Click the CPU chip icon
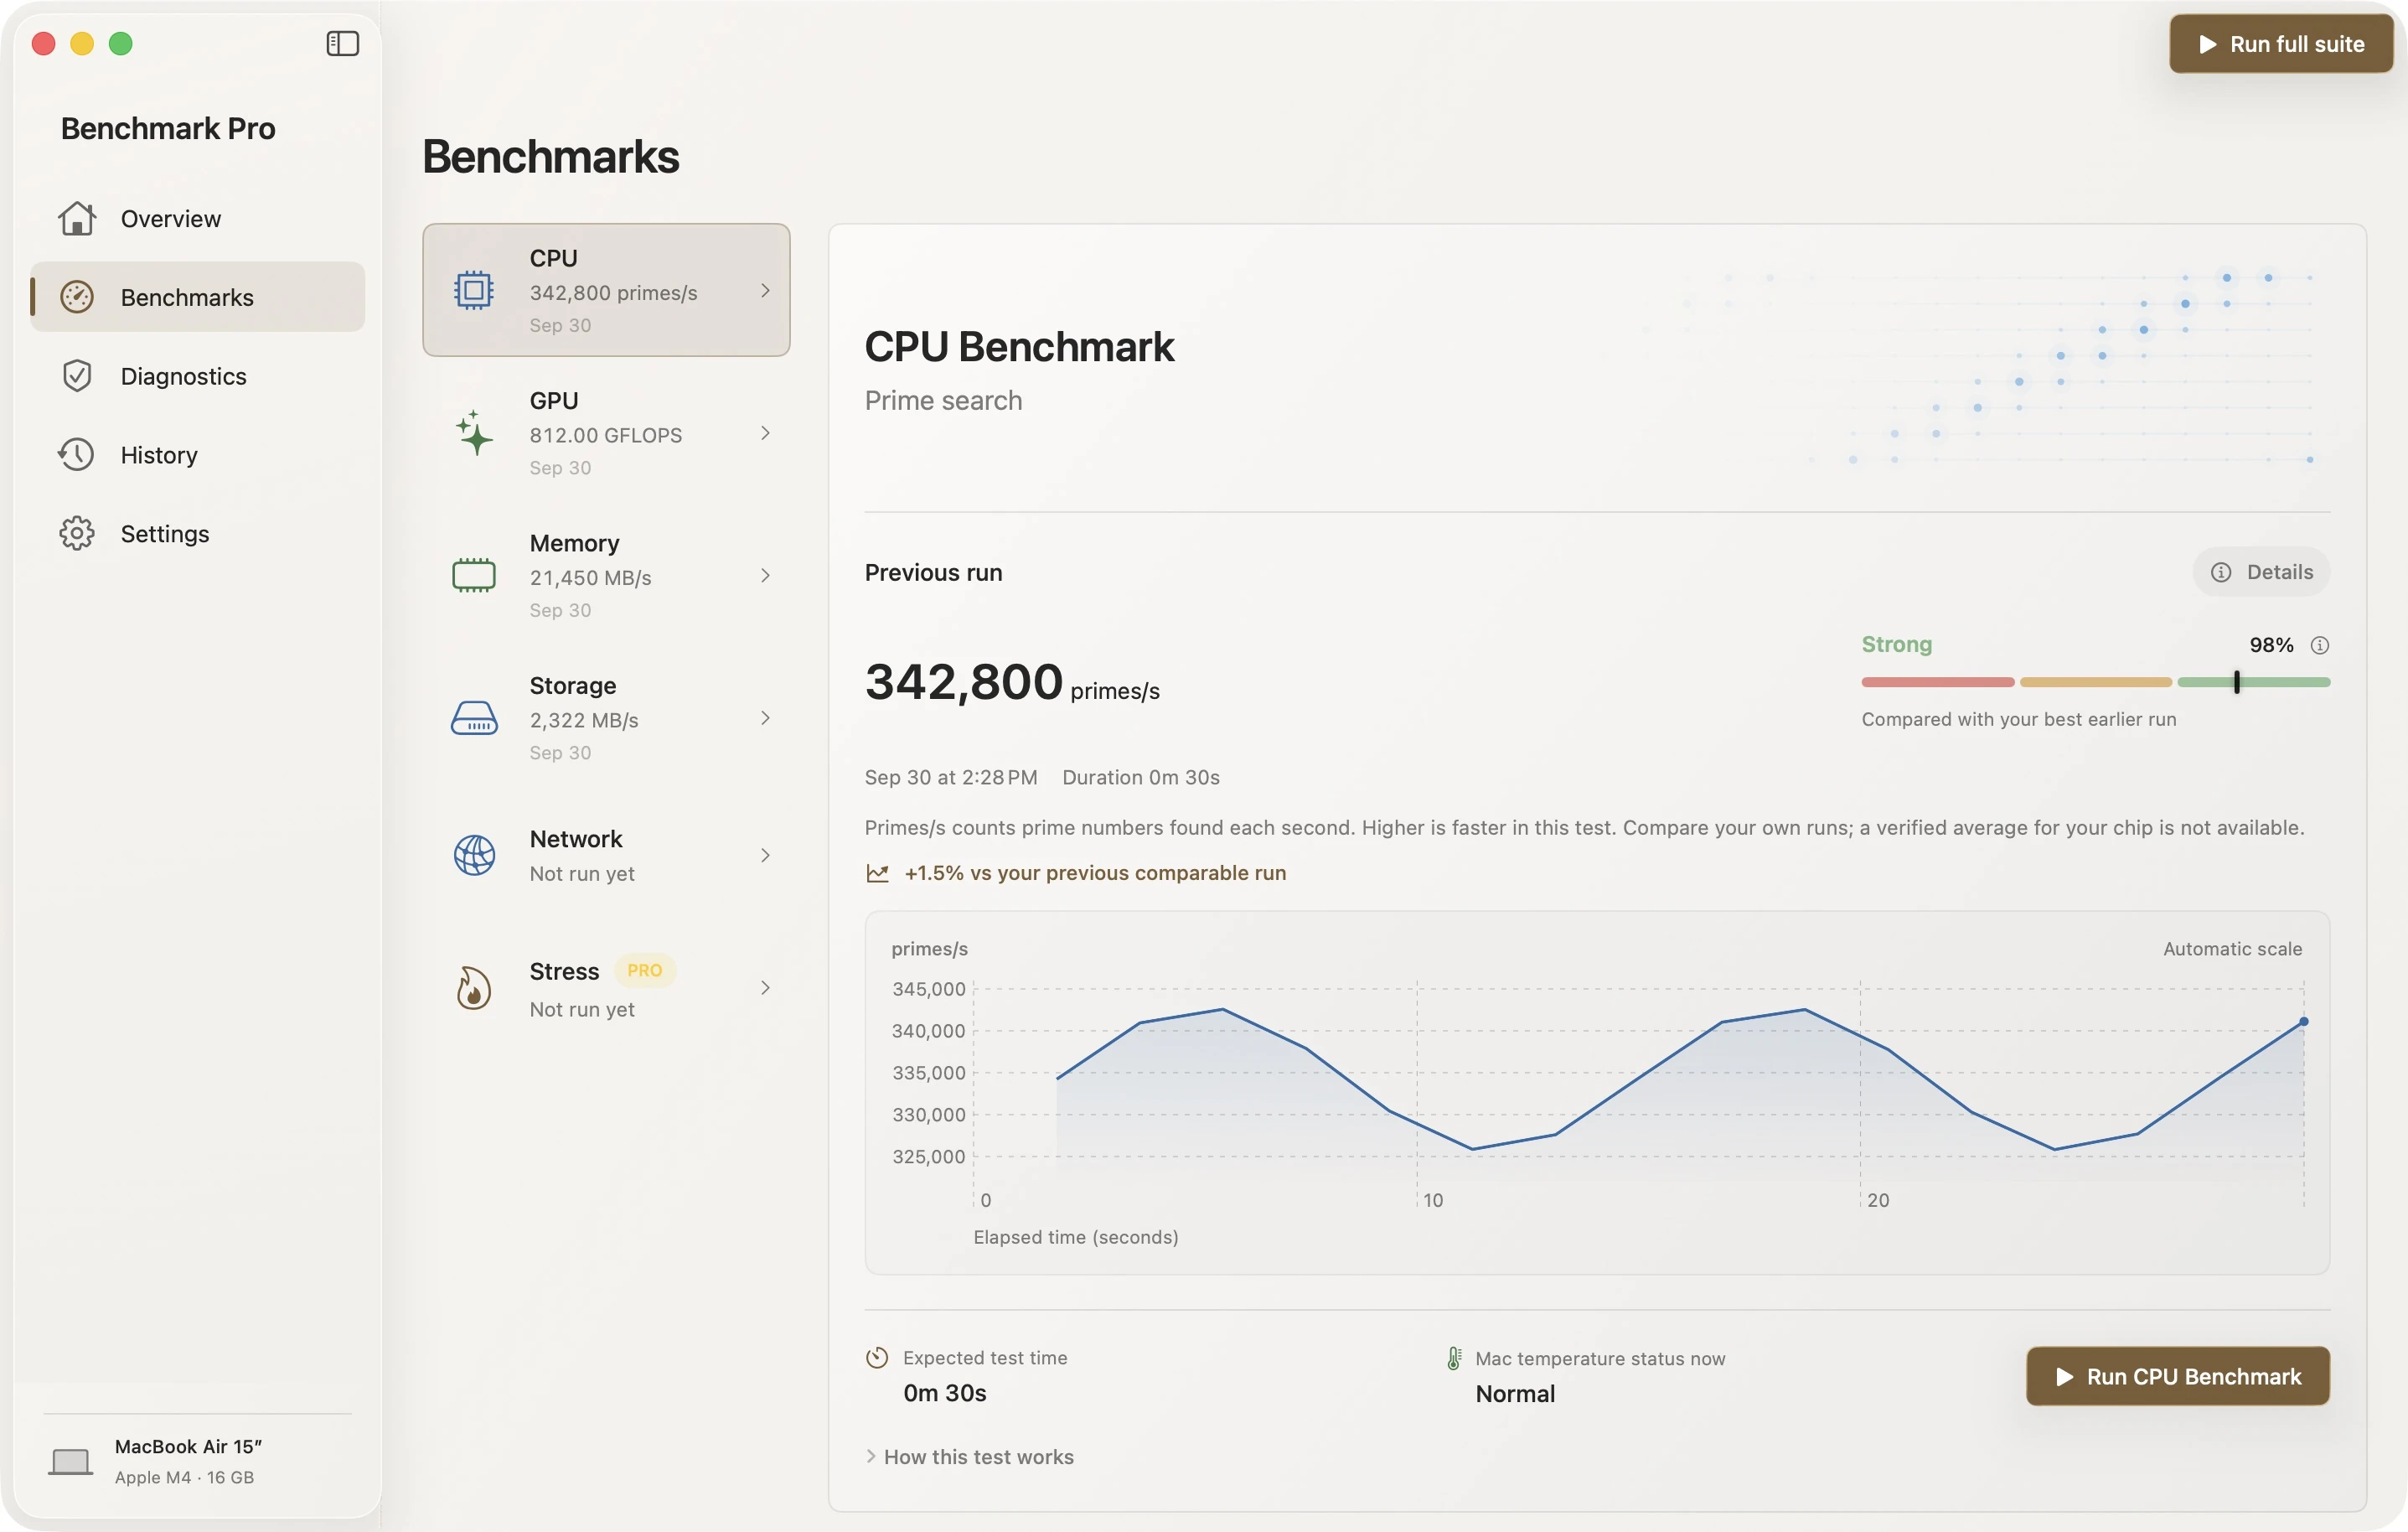 474,290
